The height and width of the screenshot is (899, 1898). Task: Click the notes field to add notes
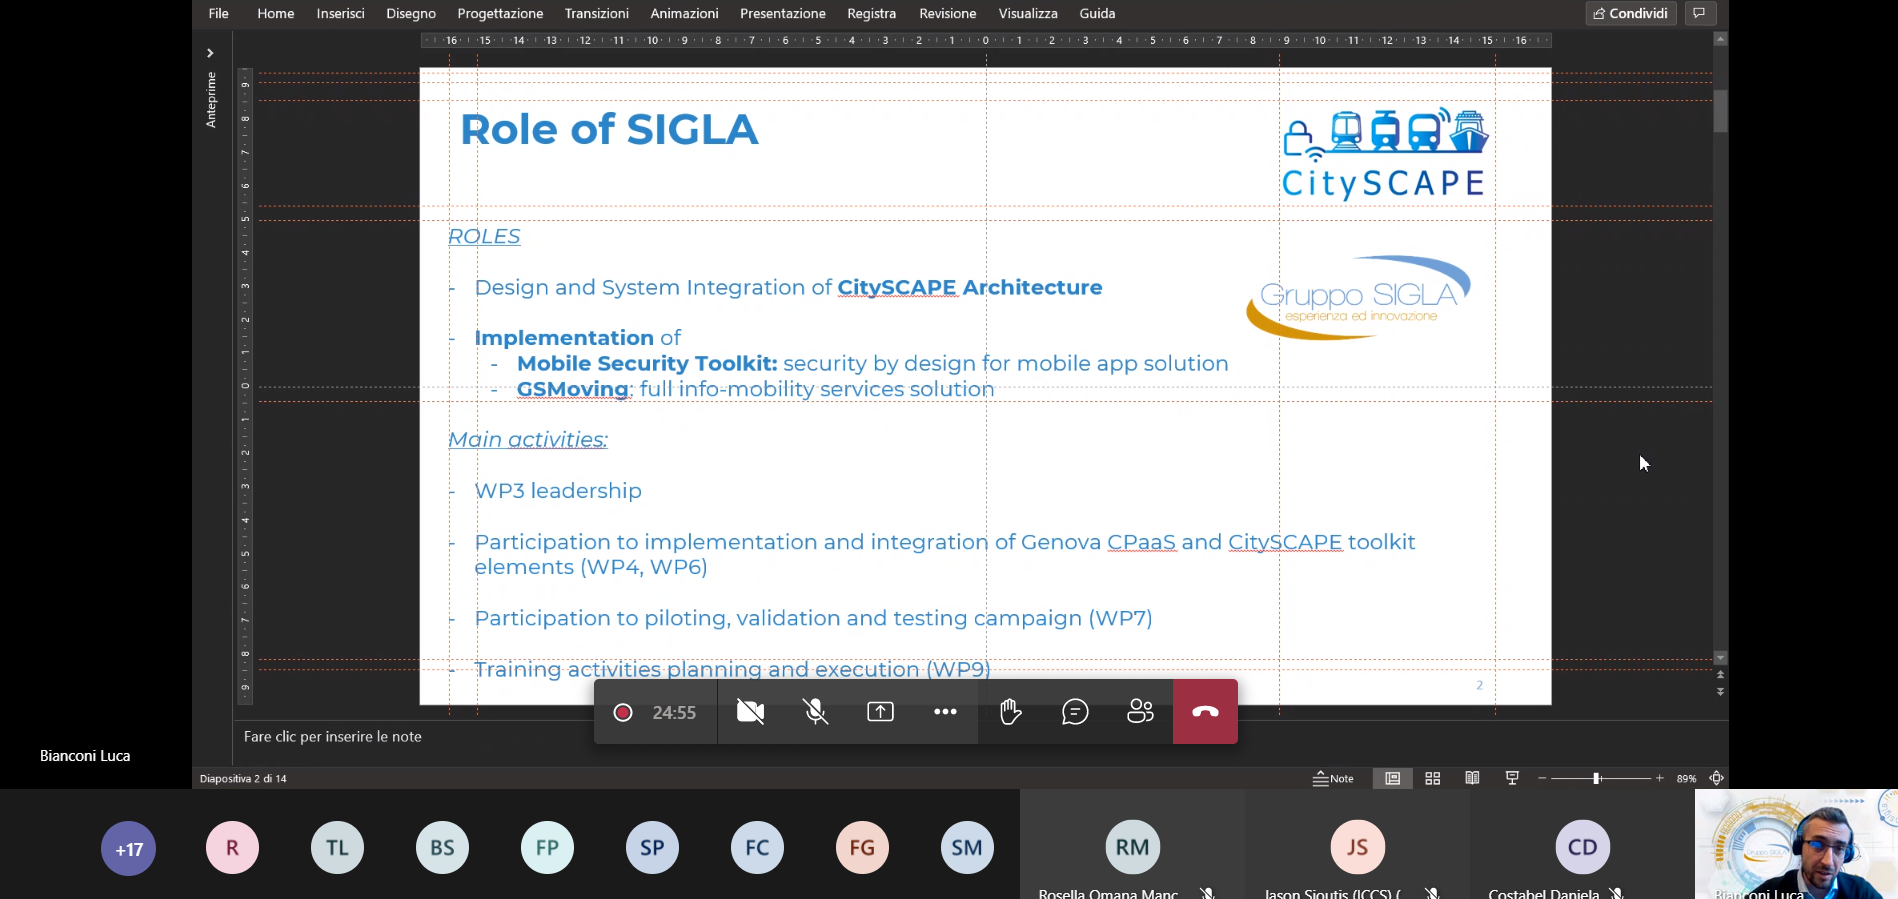(333, 737)
